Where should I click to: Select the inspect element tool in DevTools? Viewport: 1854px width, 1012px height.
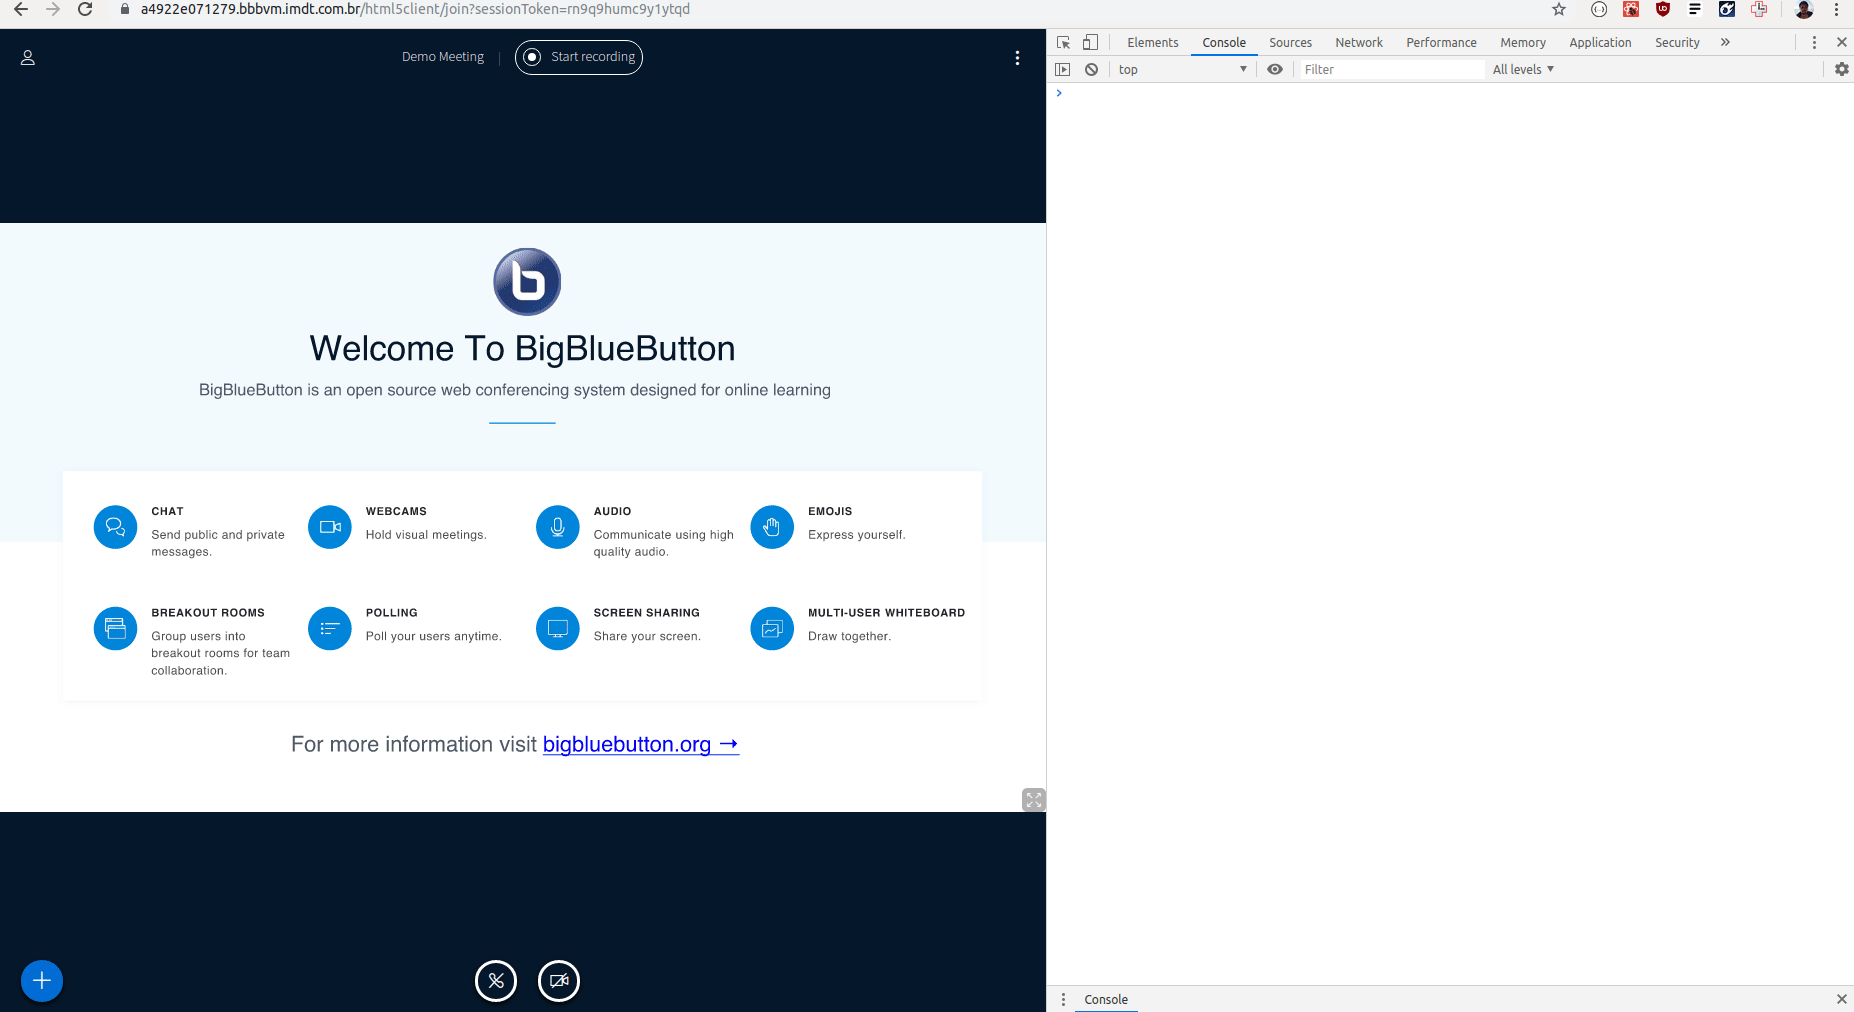click(x=1063, y=42)
